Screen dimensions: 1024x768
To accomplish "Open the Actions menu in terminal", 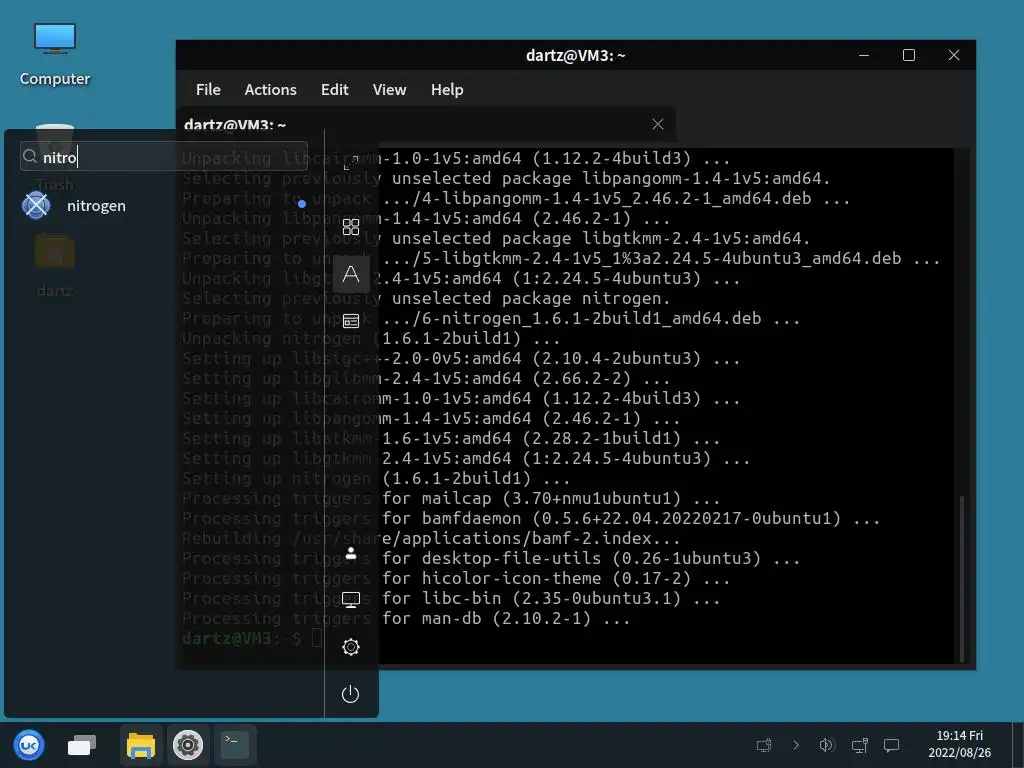I will (x=270, y=89).
